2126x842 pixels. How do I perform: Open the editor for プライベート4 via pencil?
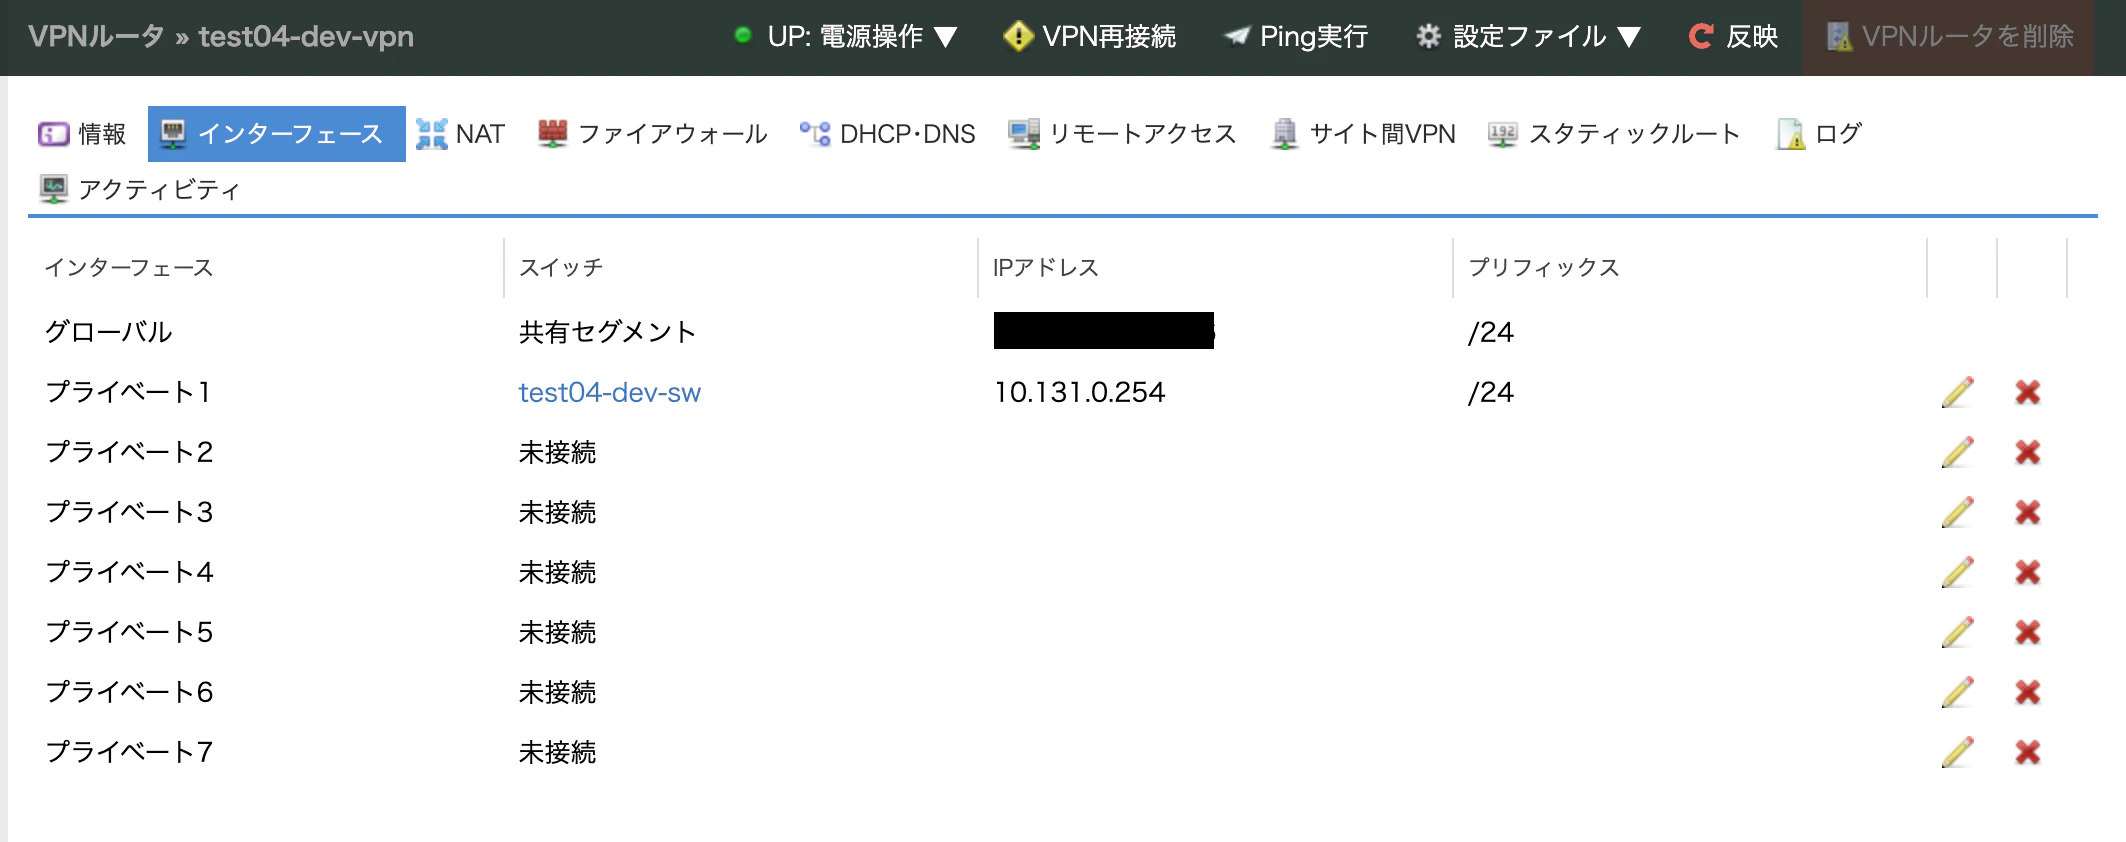pos(1957,572)
